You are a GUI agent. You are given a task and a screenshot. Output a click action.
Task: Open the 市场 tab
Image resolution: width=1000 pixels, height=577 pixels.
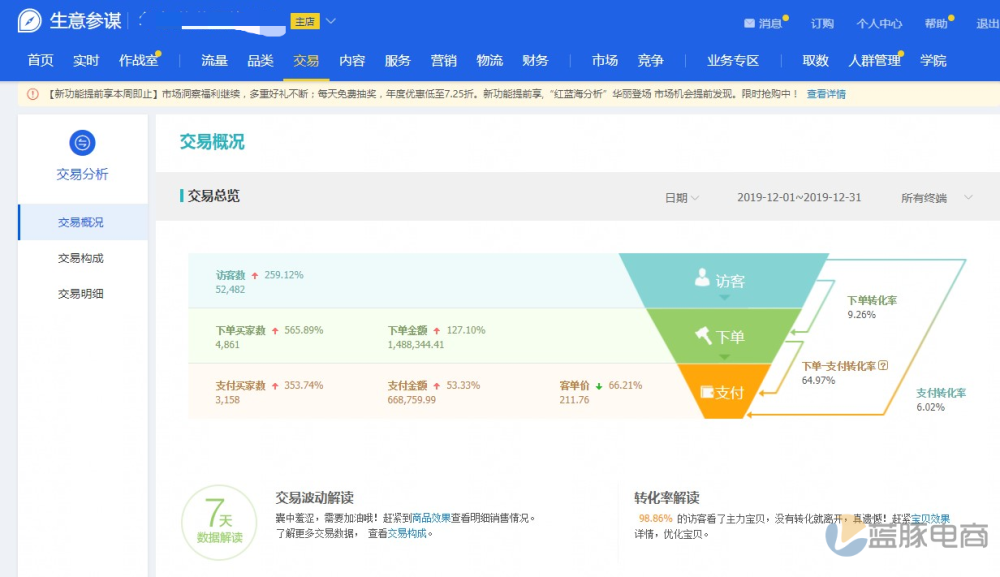tap(605, 61)
